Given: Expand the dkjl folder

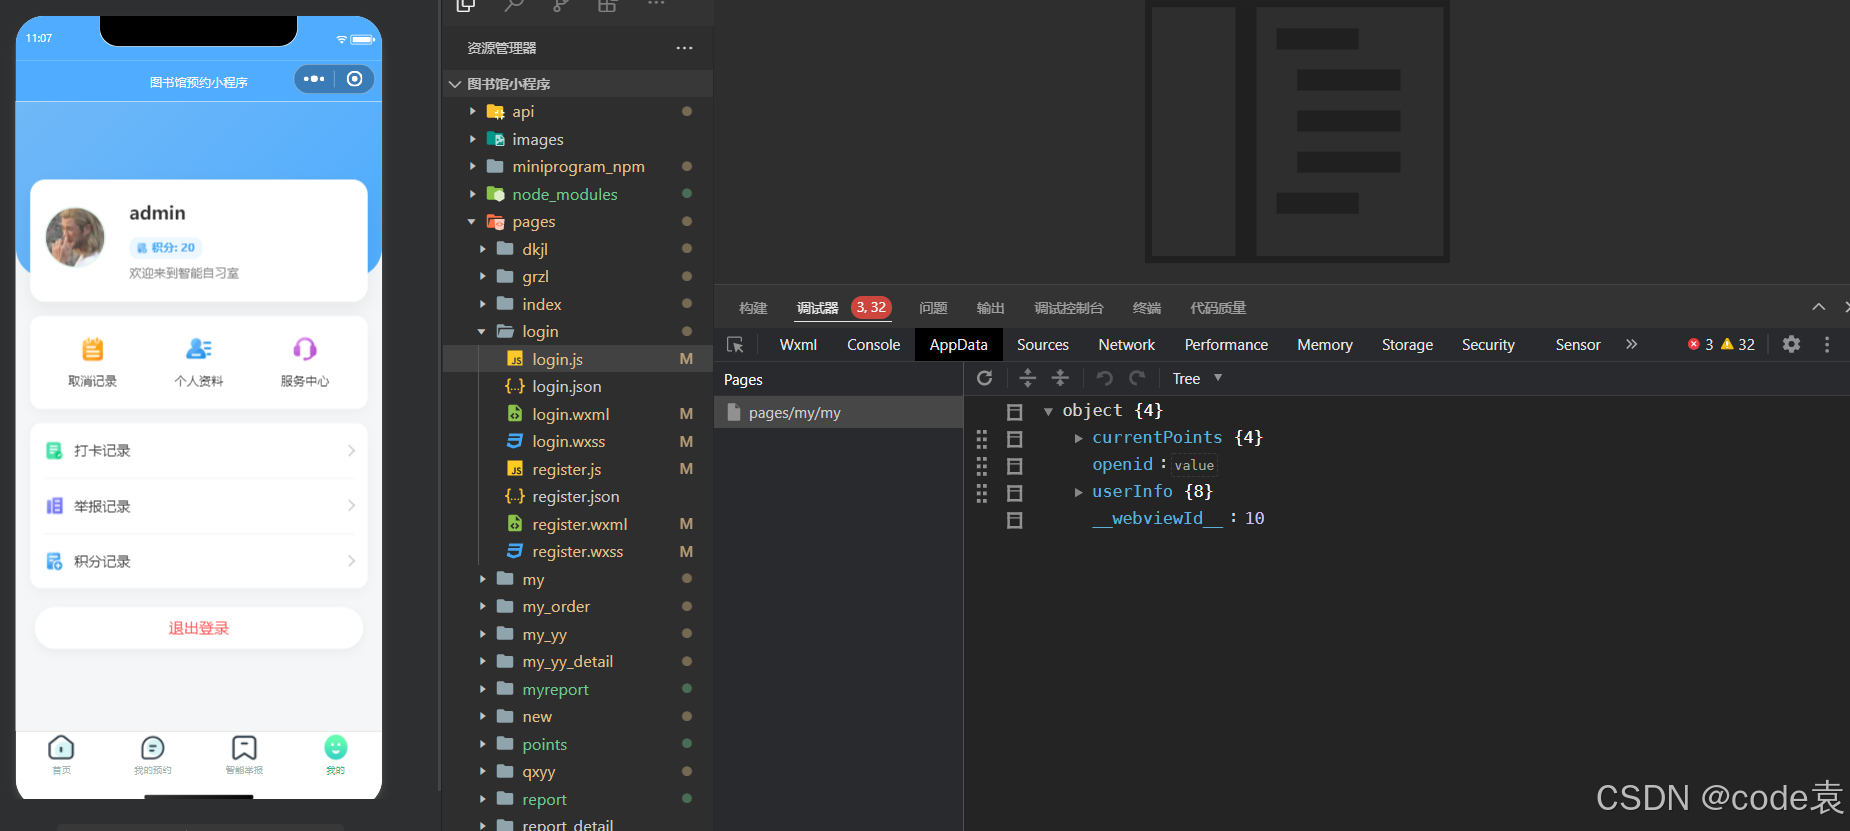Looking at the screenshot, I should pyautogui.click(x=483, y=249).
